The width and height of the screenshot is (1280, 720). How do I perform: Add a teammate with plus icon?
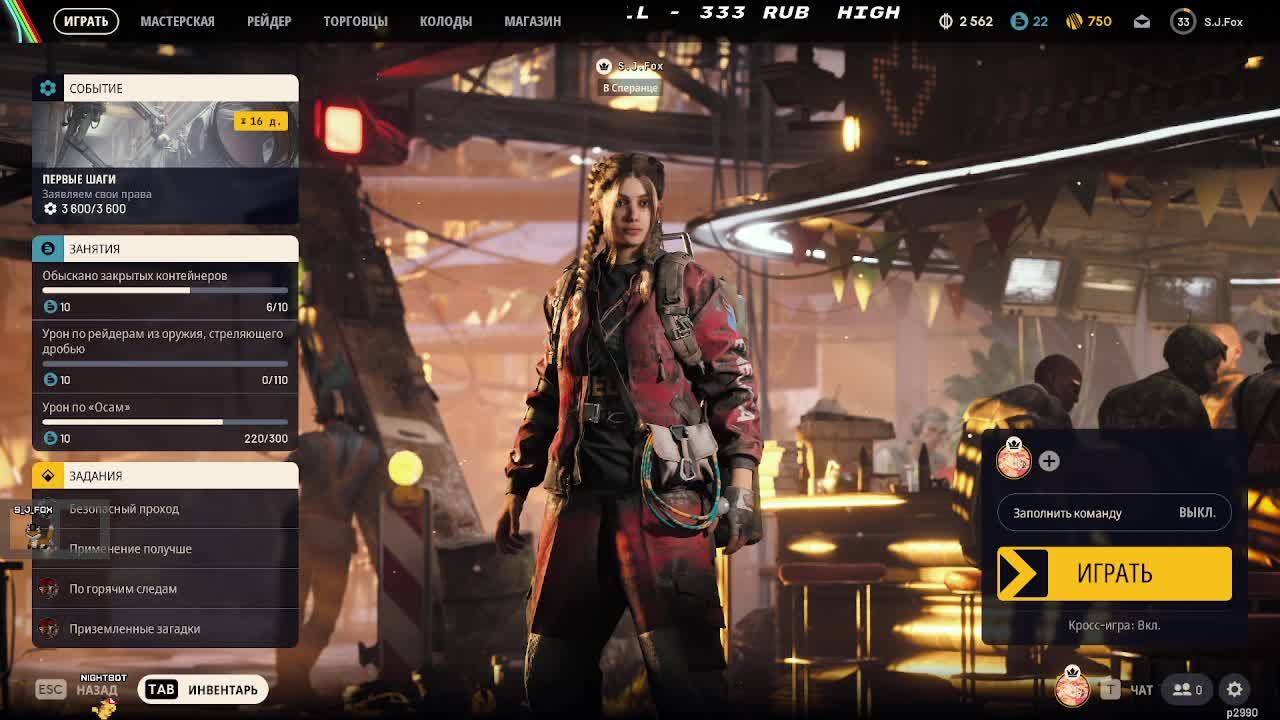click(1048, 461)
